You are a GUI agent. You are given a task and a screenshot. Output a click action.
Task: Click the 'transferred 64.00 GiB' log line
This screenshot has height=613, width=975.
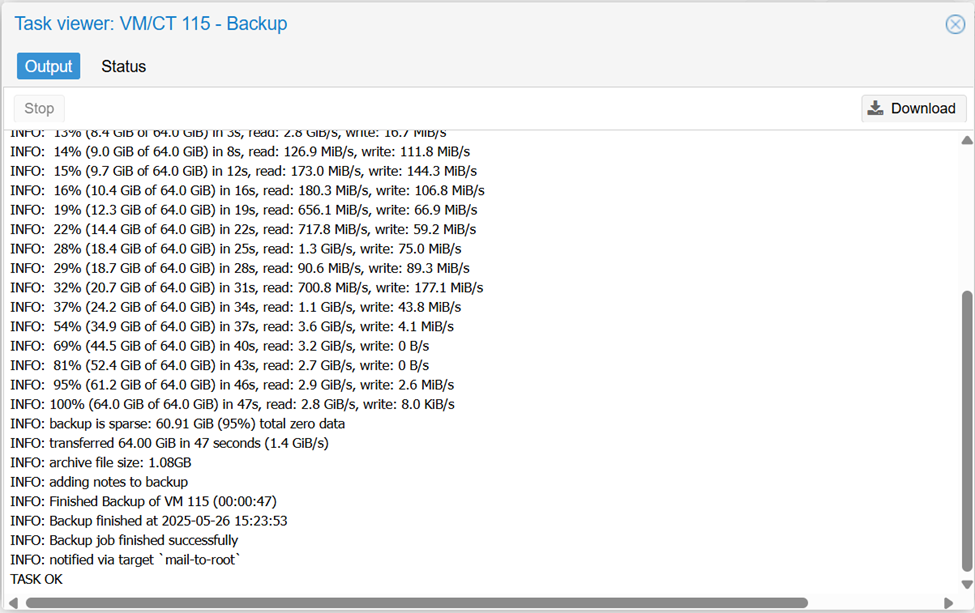tap(169, 443)
